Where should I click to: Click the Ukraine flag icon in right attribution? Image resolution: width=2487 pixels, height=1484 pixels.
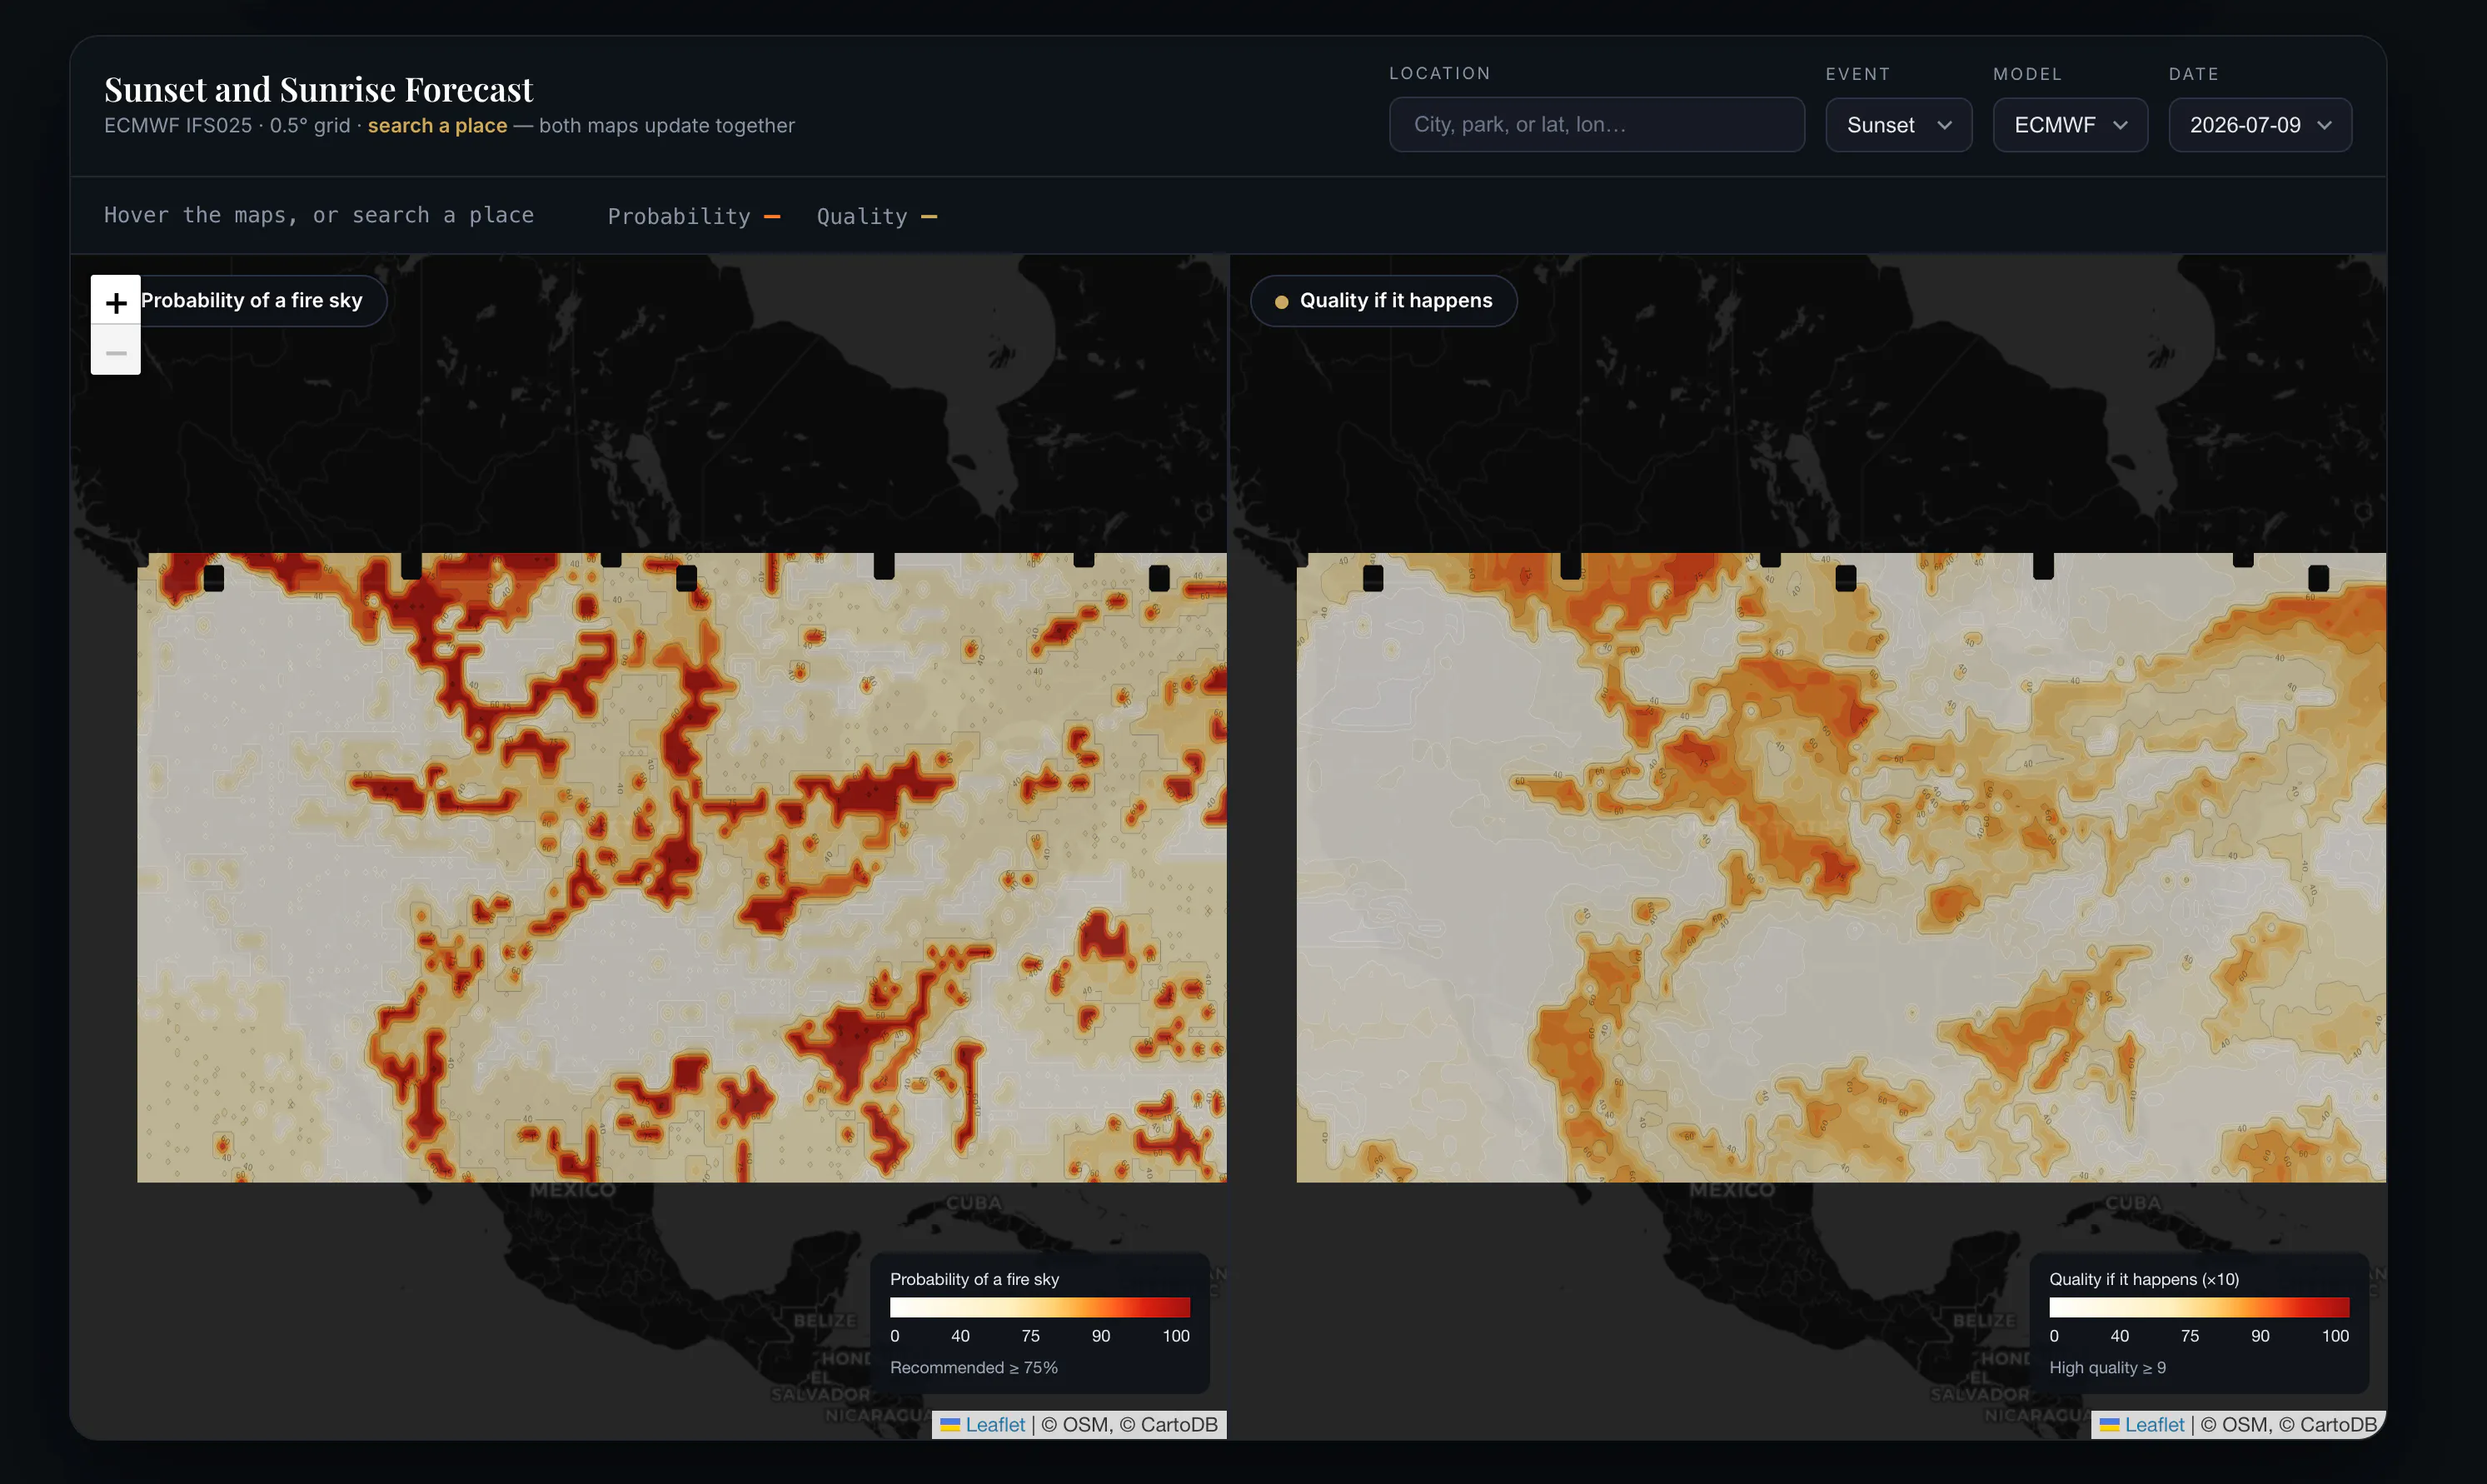(x=2109, y=1424)
